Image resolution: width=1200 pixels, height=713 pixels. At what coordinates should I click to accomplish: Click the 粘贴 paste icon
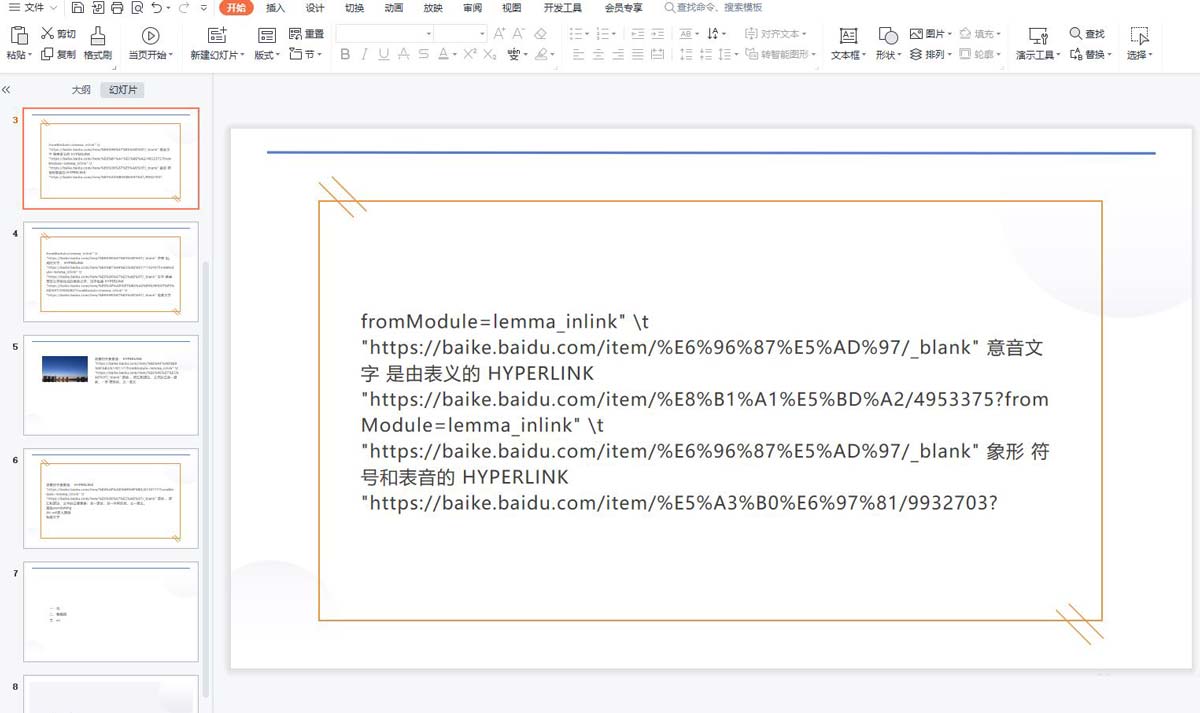18,36
